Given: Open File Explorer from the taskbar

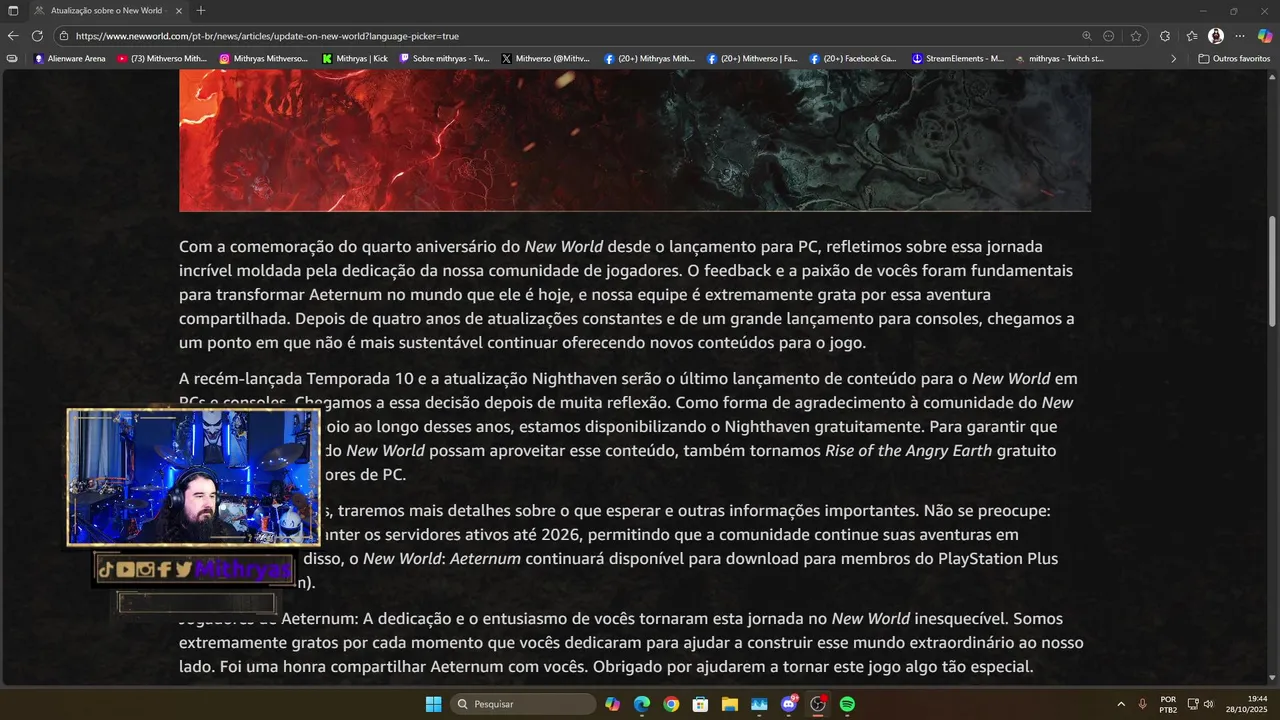Looking at the screenshot, I should point(729,704).
